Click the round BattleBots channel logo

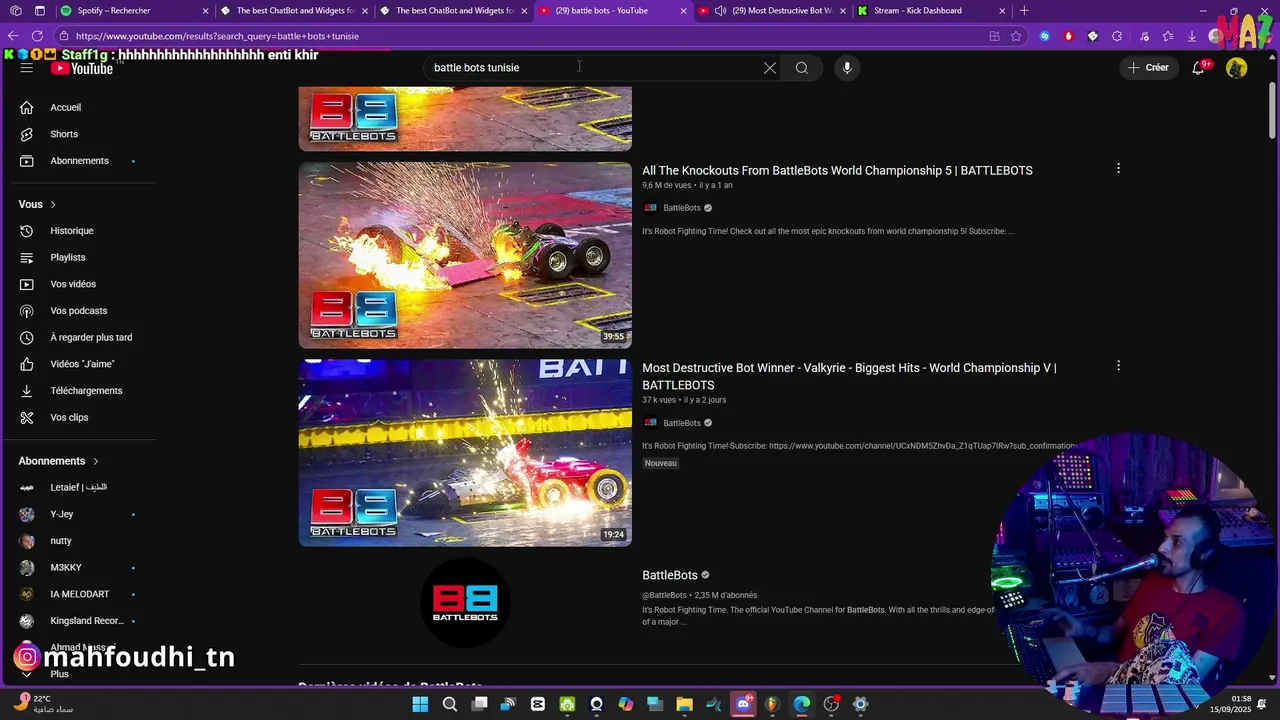(x=465, y=603)
